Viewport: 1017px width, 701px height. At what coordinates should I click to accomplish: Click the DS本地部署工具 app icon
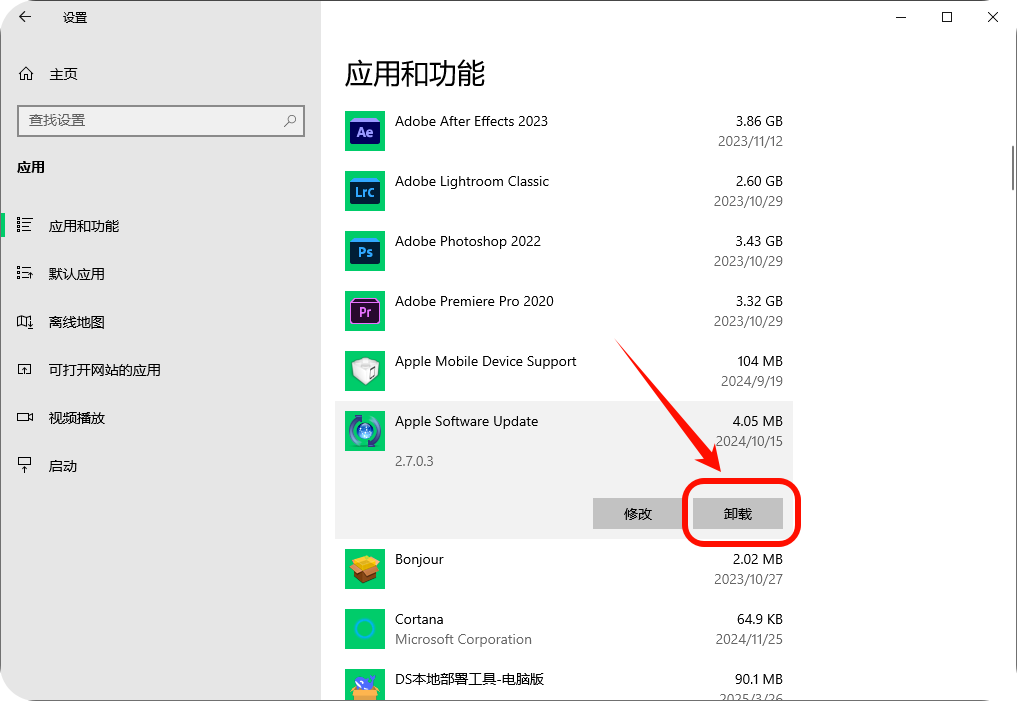(x=365, y=685)
